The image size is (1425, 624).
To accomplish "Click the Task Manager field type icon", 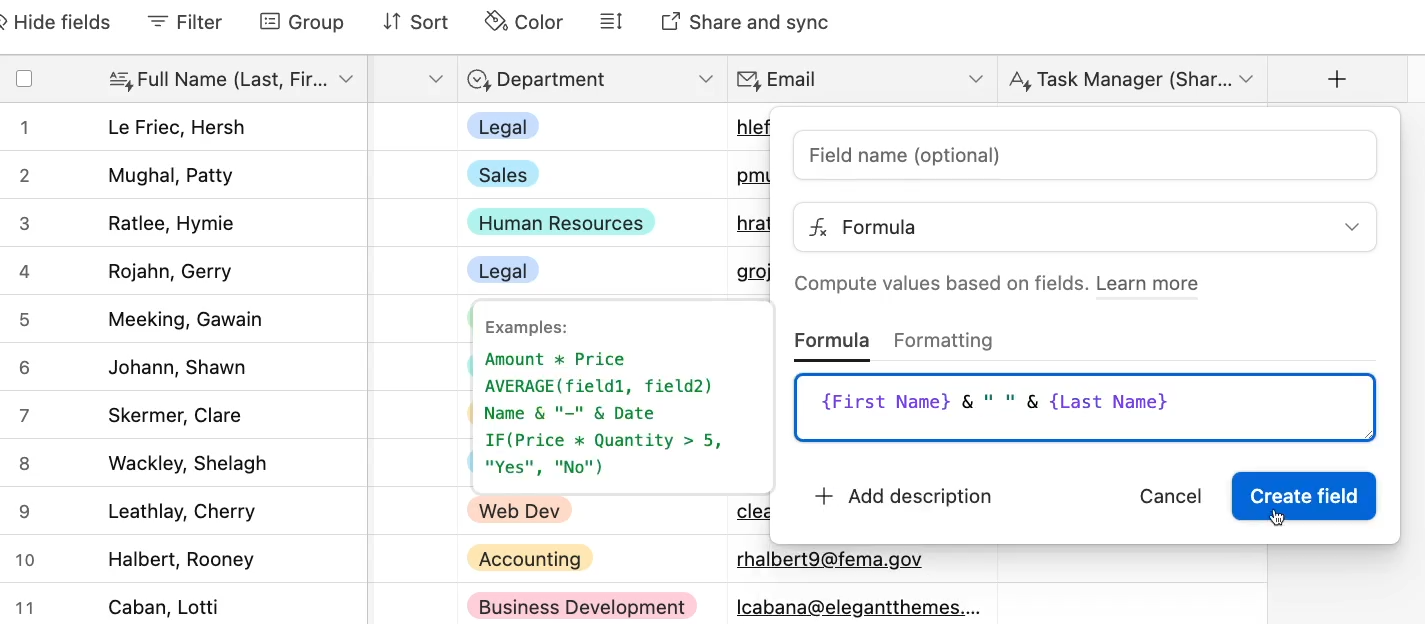I will [1019, 80].
